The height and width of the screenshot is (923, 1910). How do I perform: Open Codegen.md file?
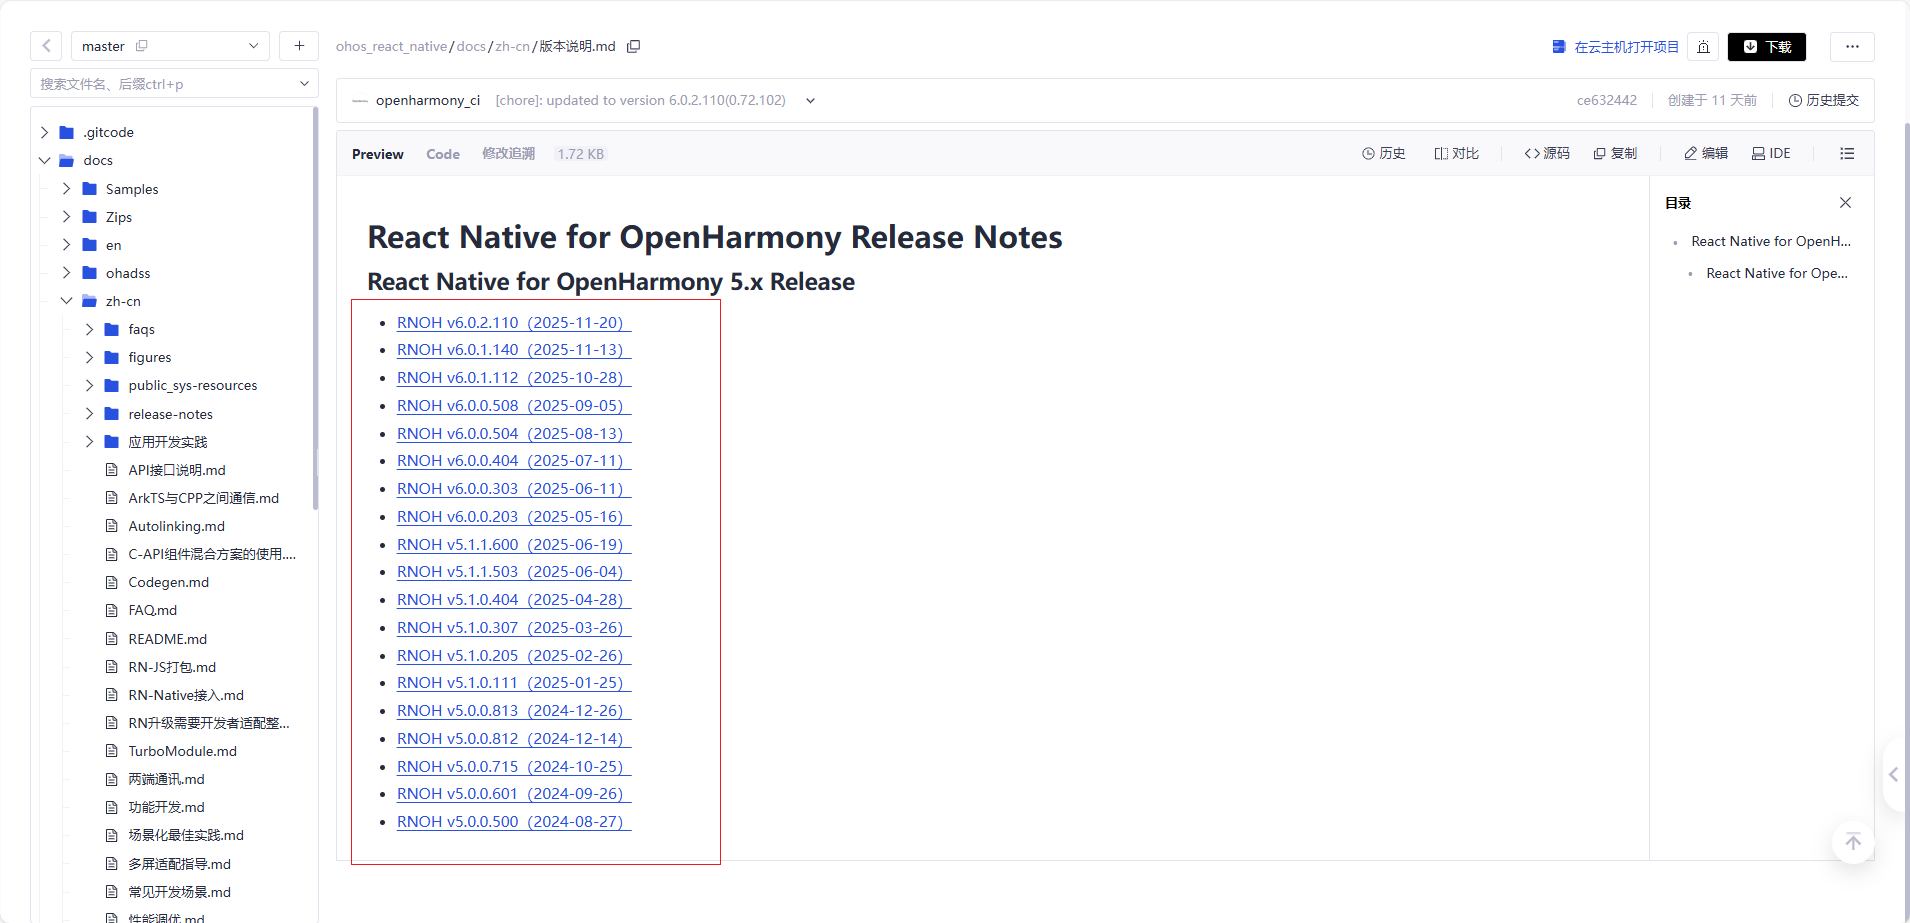click(x=168, y=582)
